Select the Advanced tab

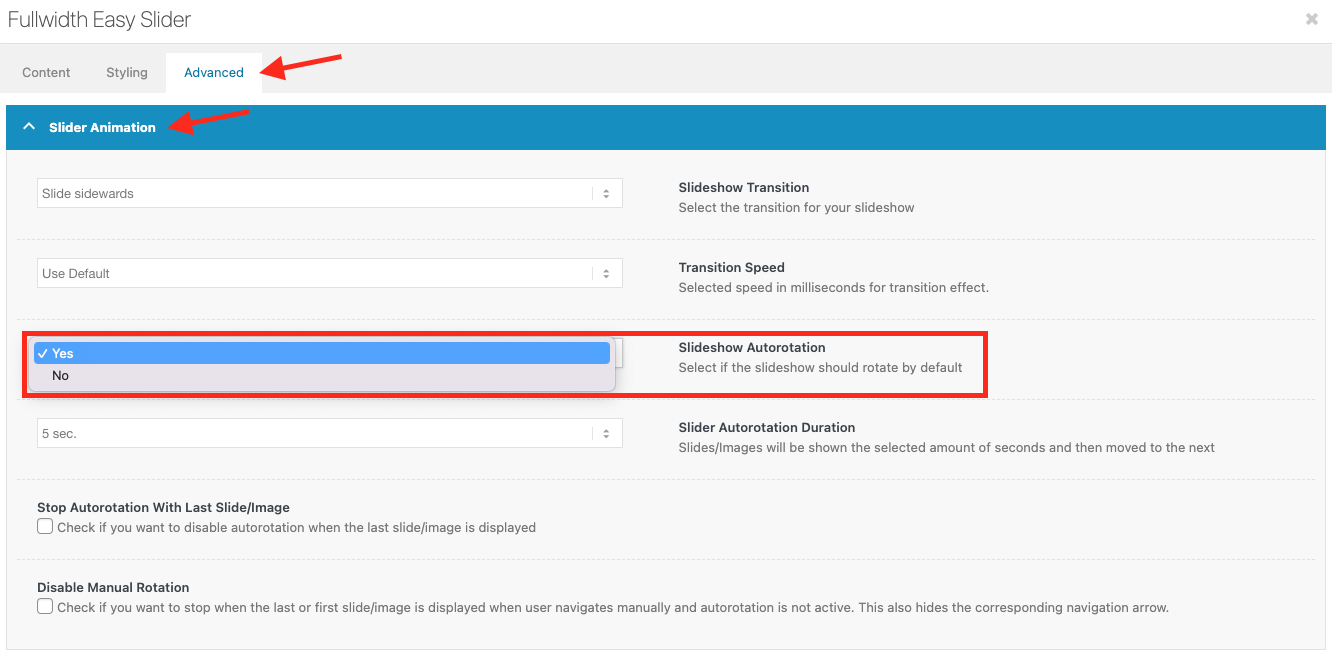pyautogui.click(x=214, y=72)
